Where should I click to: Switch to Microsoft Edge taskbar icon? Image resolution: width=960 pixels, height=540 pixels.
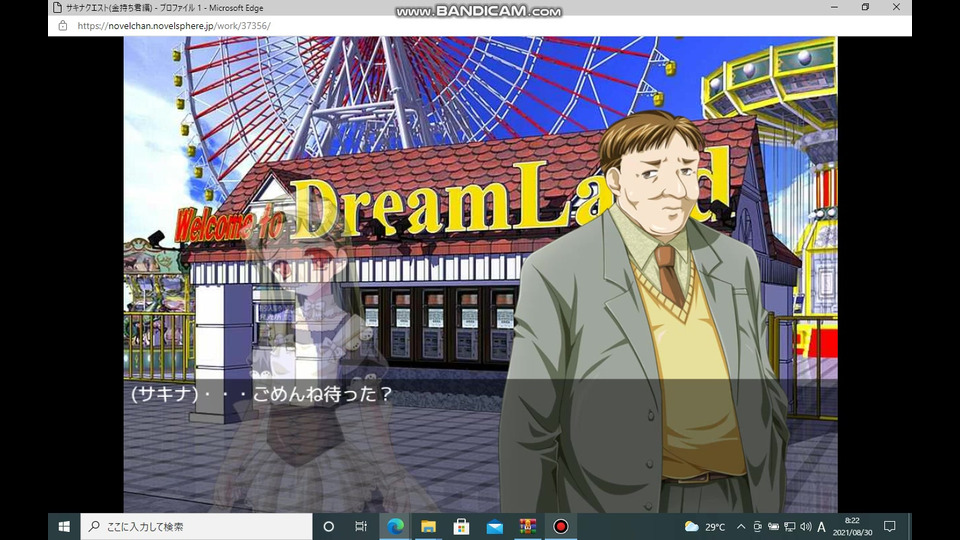pyautogui.click(x=395, y=527)
